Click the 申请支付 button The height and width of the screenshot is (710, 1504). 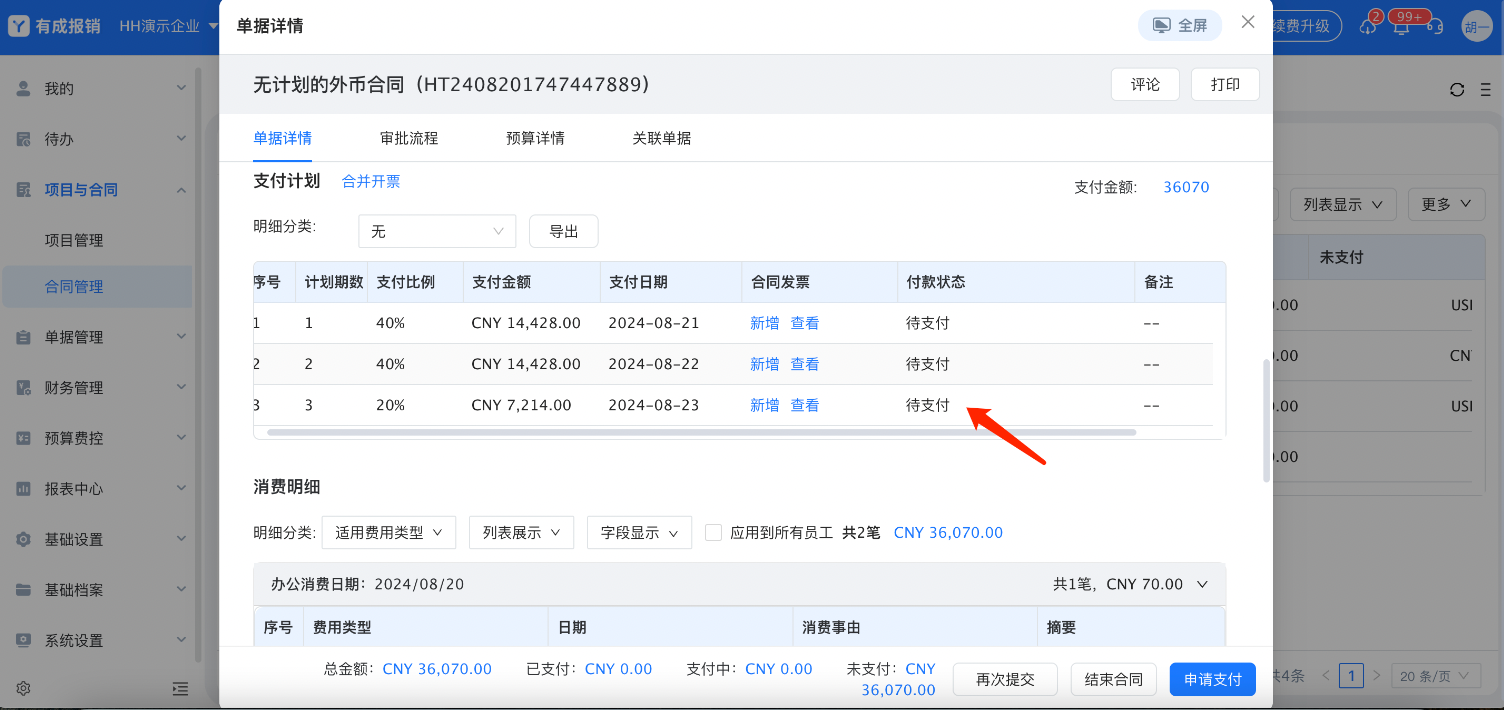click(1212, 680)
